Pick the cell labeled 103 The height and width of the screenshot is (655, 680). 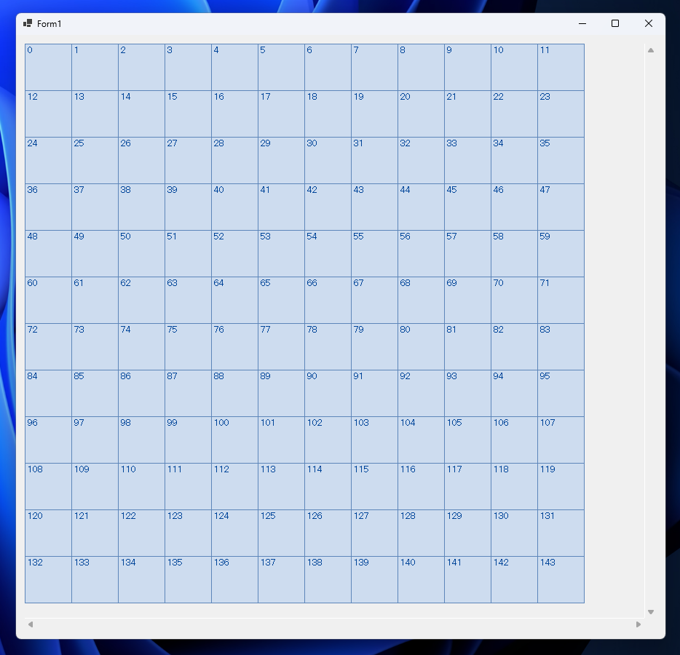374,440
